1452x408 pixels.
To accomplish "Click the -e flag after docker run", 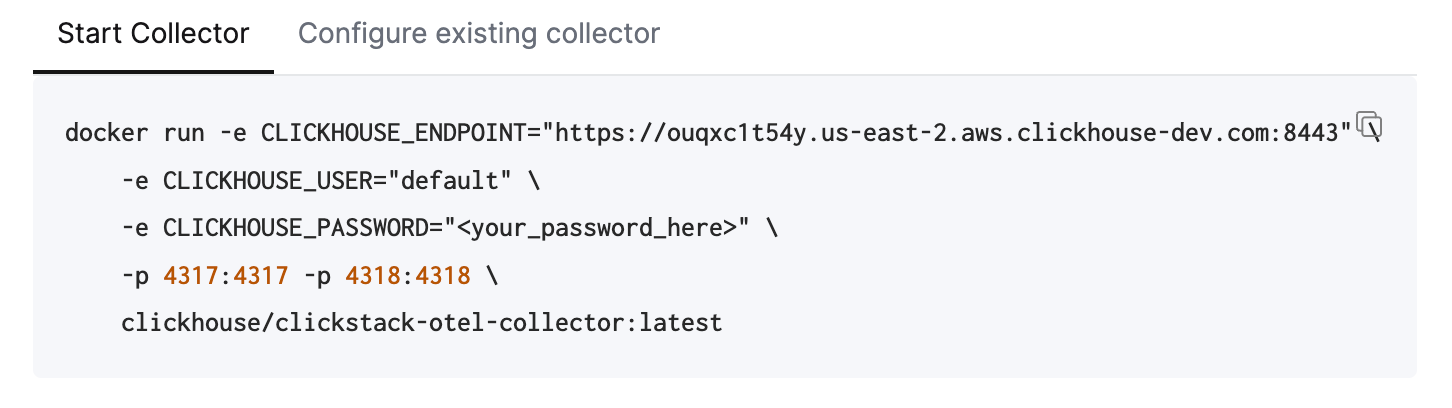I will pos(232,133).
